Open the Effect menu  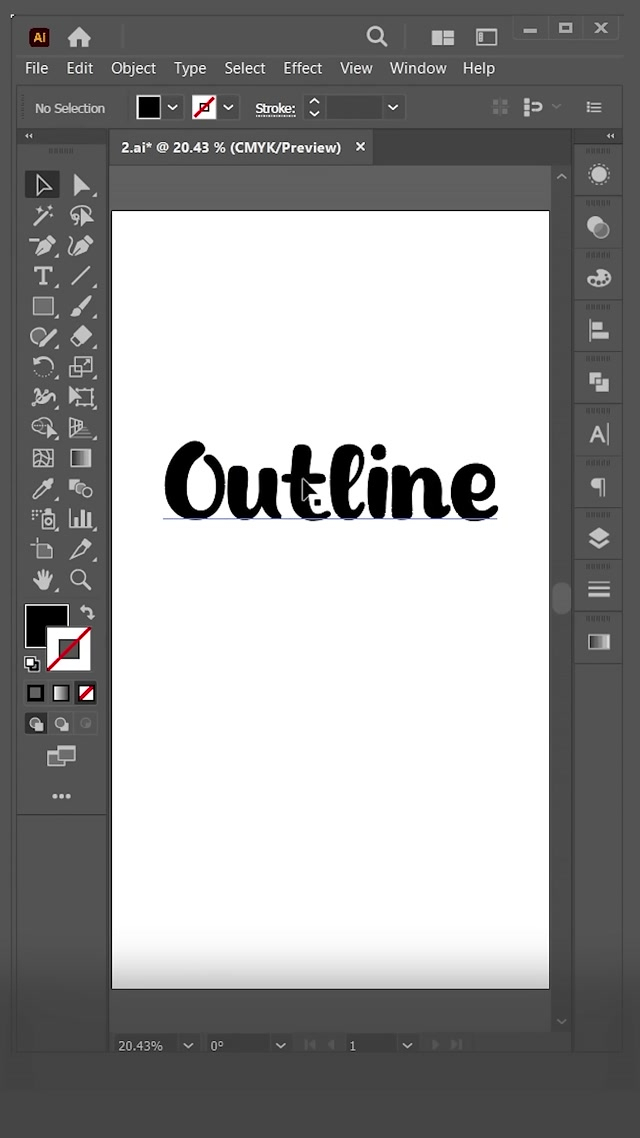point(302,68)
